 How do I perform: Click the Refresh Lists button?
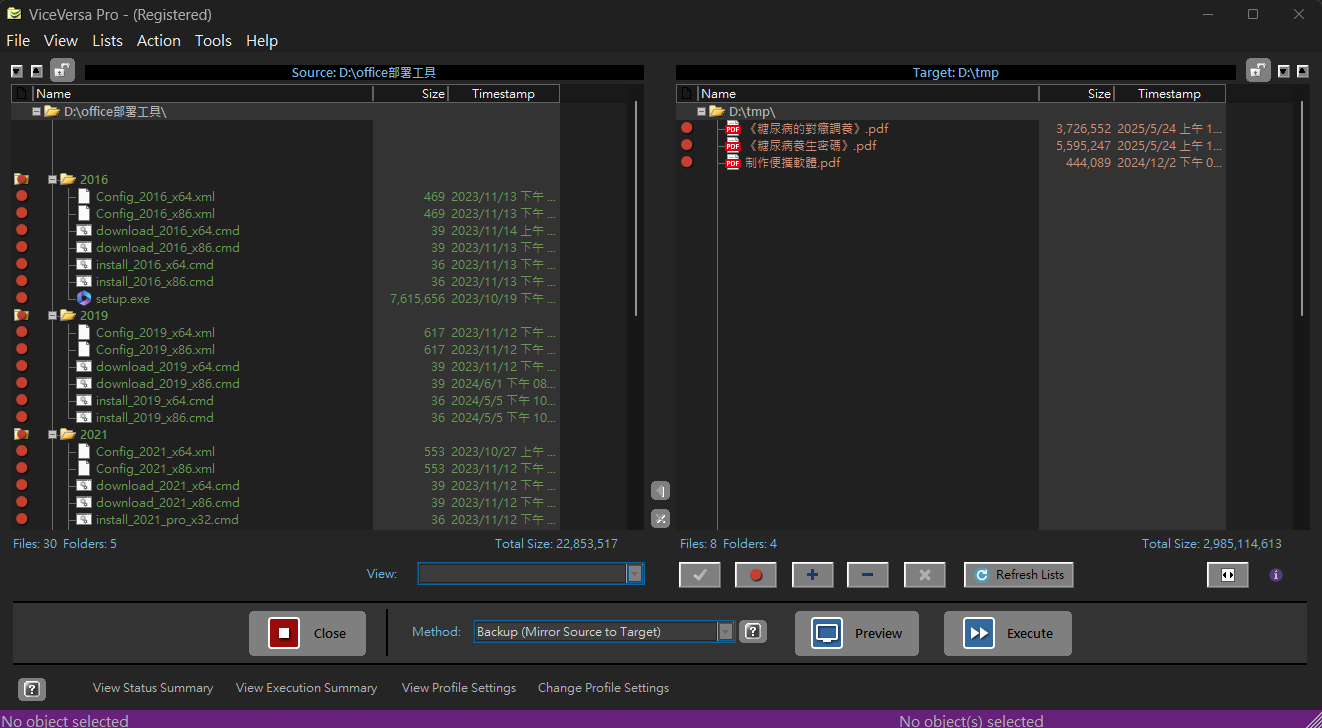click(1019, 575)
